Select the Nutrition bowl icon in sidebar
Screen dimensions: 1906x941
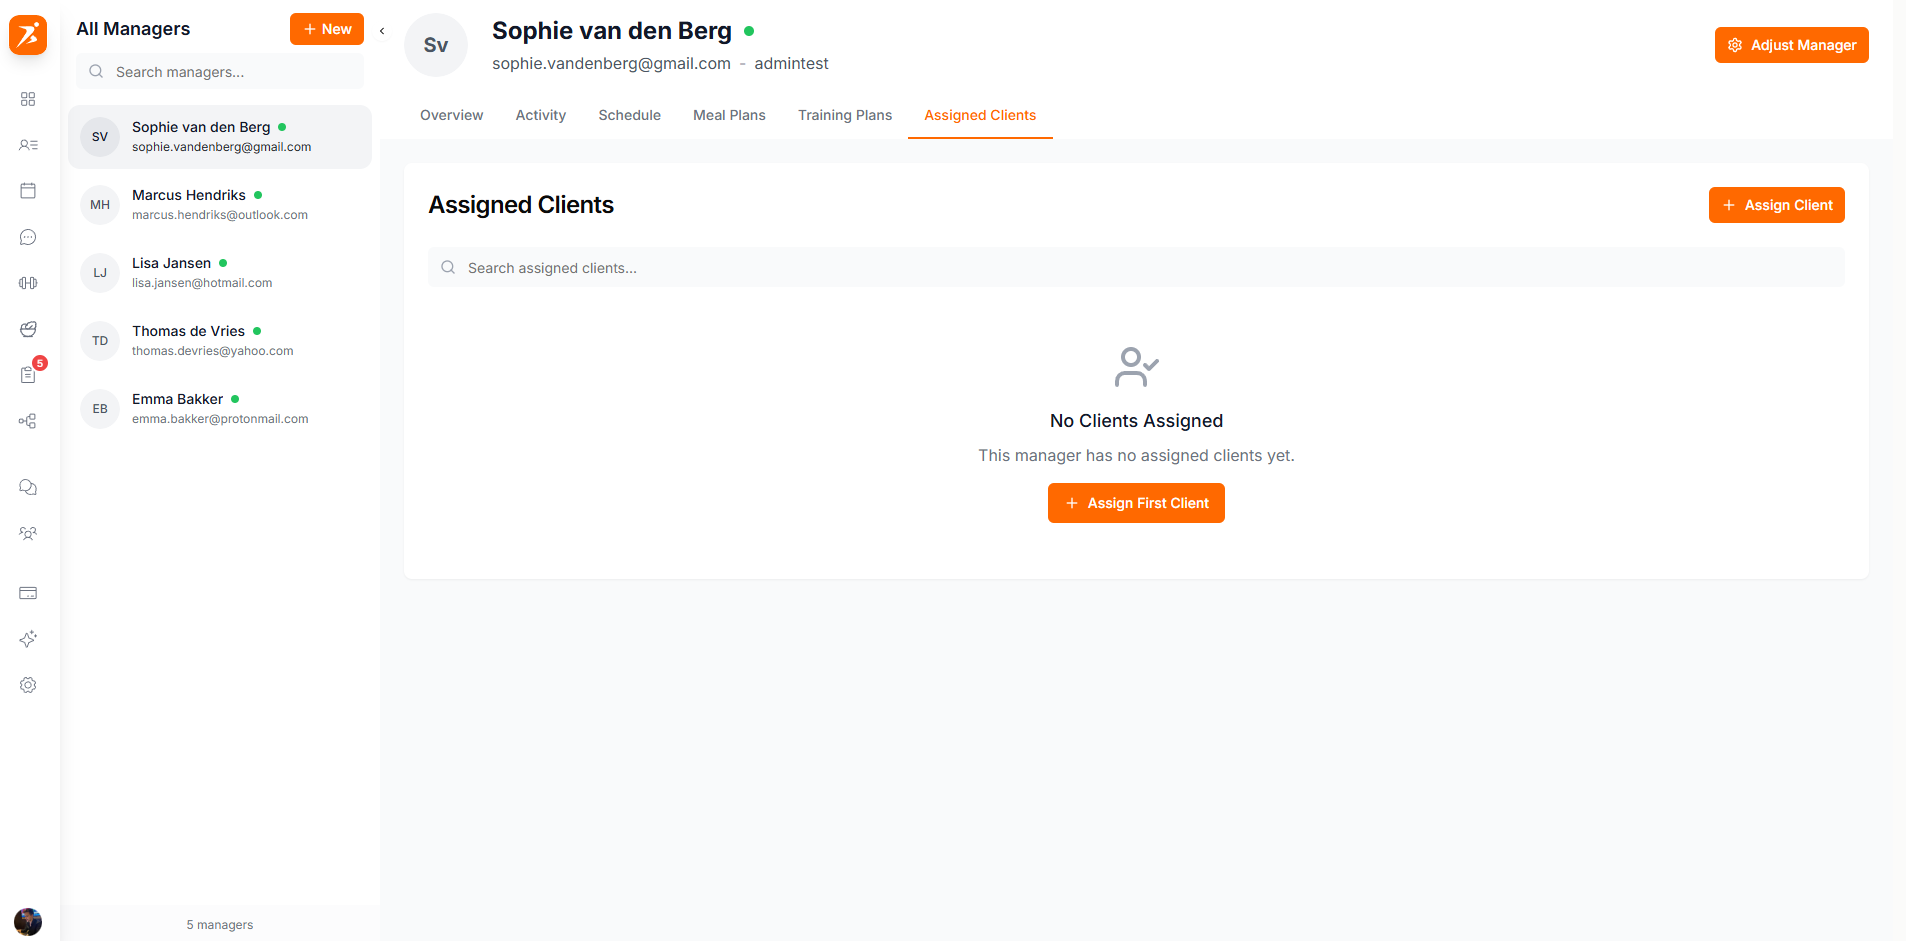pyautogui.click(x=27, y=329)
